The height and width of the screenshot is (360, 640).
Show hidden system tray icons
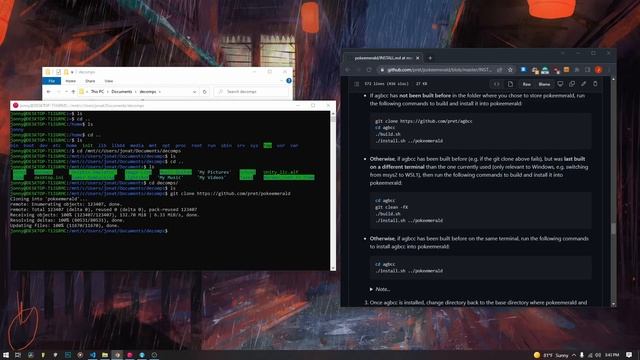coord(574,355)
